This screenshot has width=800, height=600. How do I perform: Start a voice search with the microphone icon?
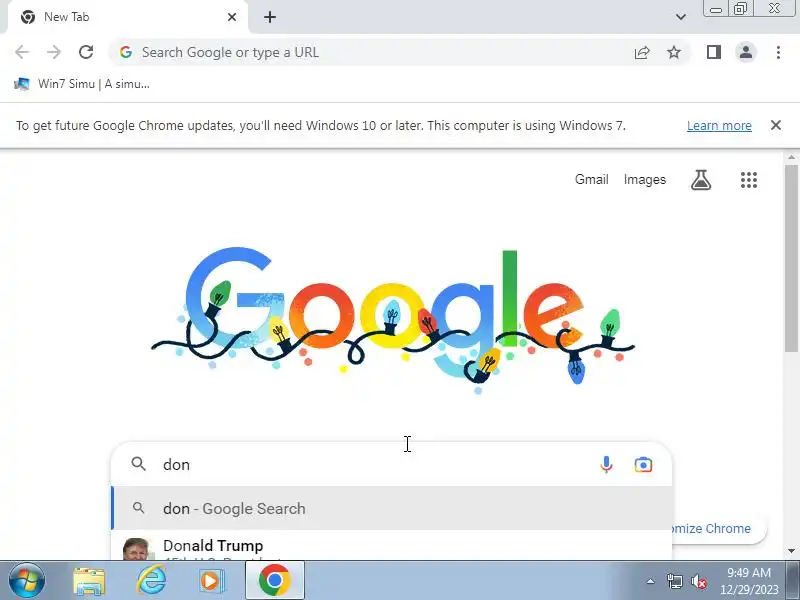click(606, 464)
